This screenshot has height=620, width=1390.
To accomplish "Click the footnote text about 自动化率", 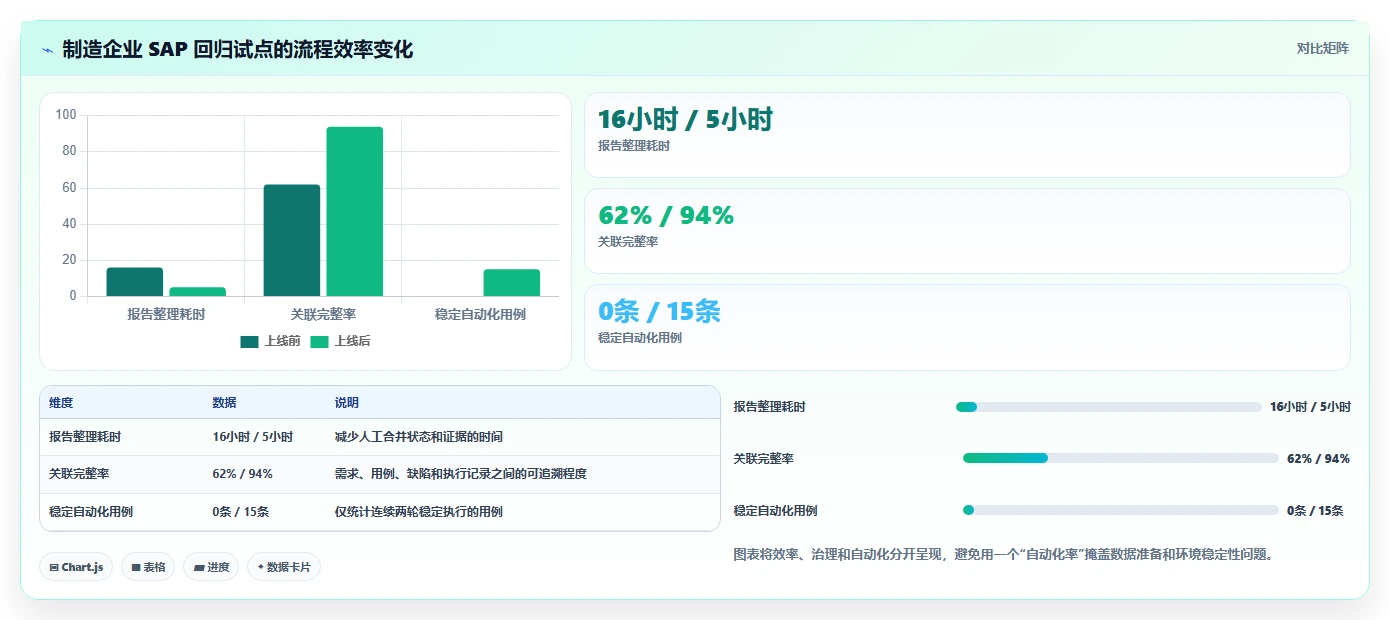I will pyautogui.click(x=1005, y=554).
